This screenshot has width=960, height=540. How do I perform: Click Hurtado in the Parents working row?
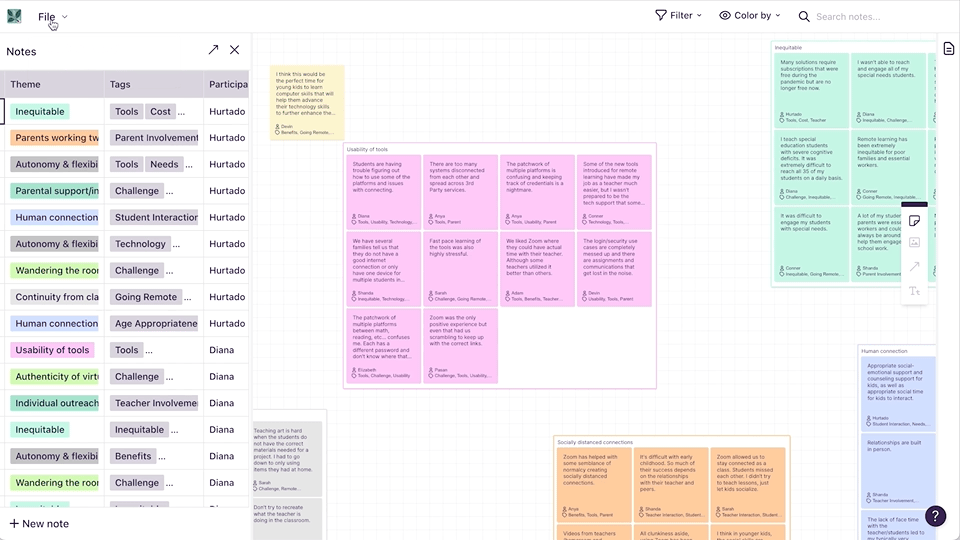(x=227, y=138)
